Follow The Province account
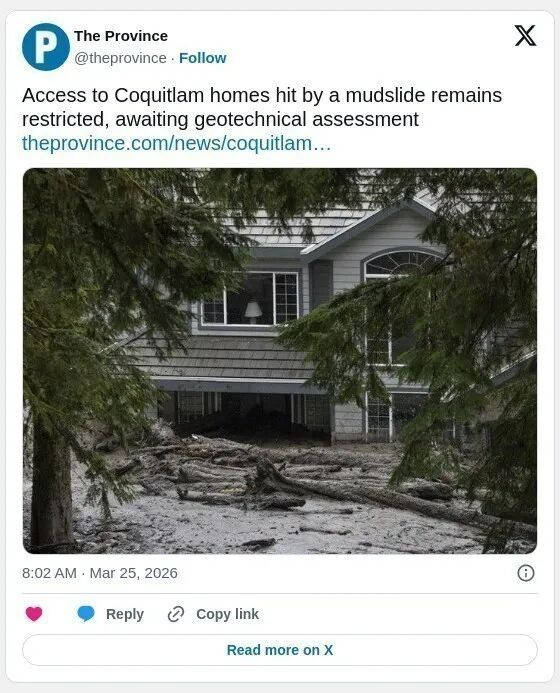 [202, 58]
